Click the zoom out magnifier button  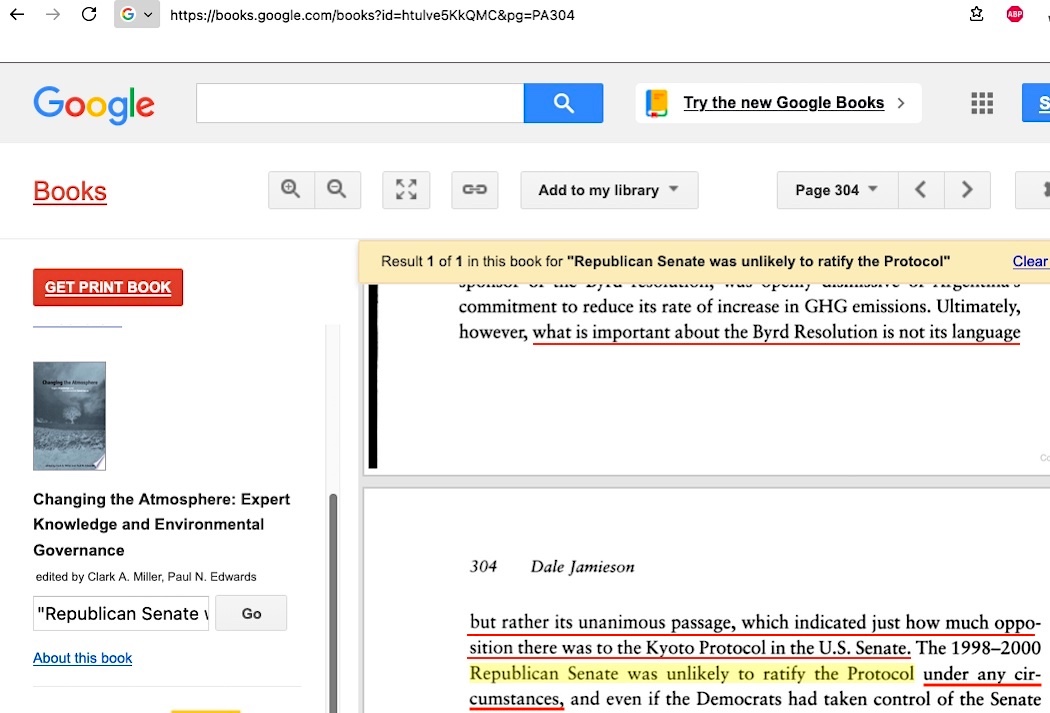(337, 190)
